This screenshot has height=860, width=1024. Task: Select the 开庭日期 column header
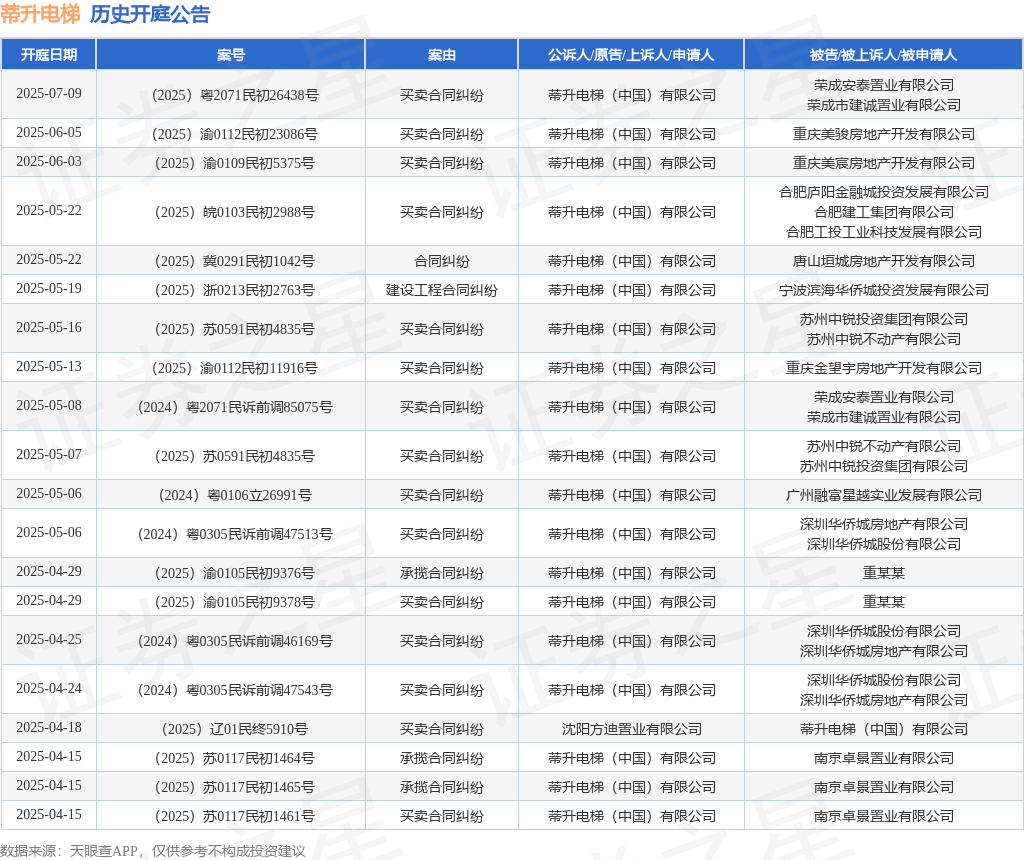point(49,55)
